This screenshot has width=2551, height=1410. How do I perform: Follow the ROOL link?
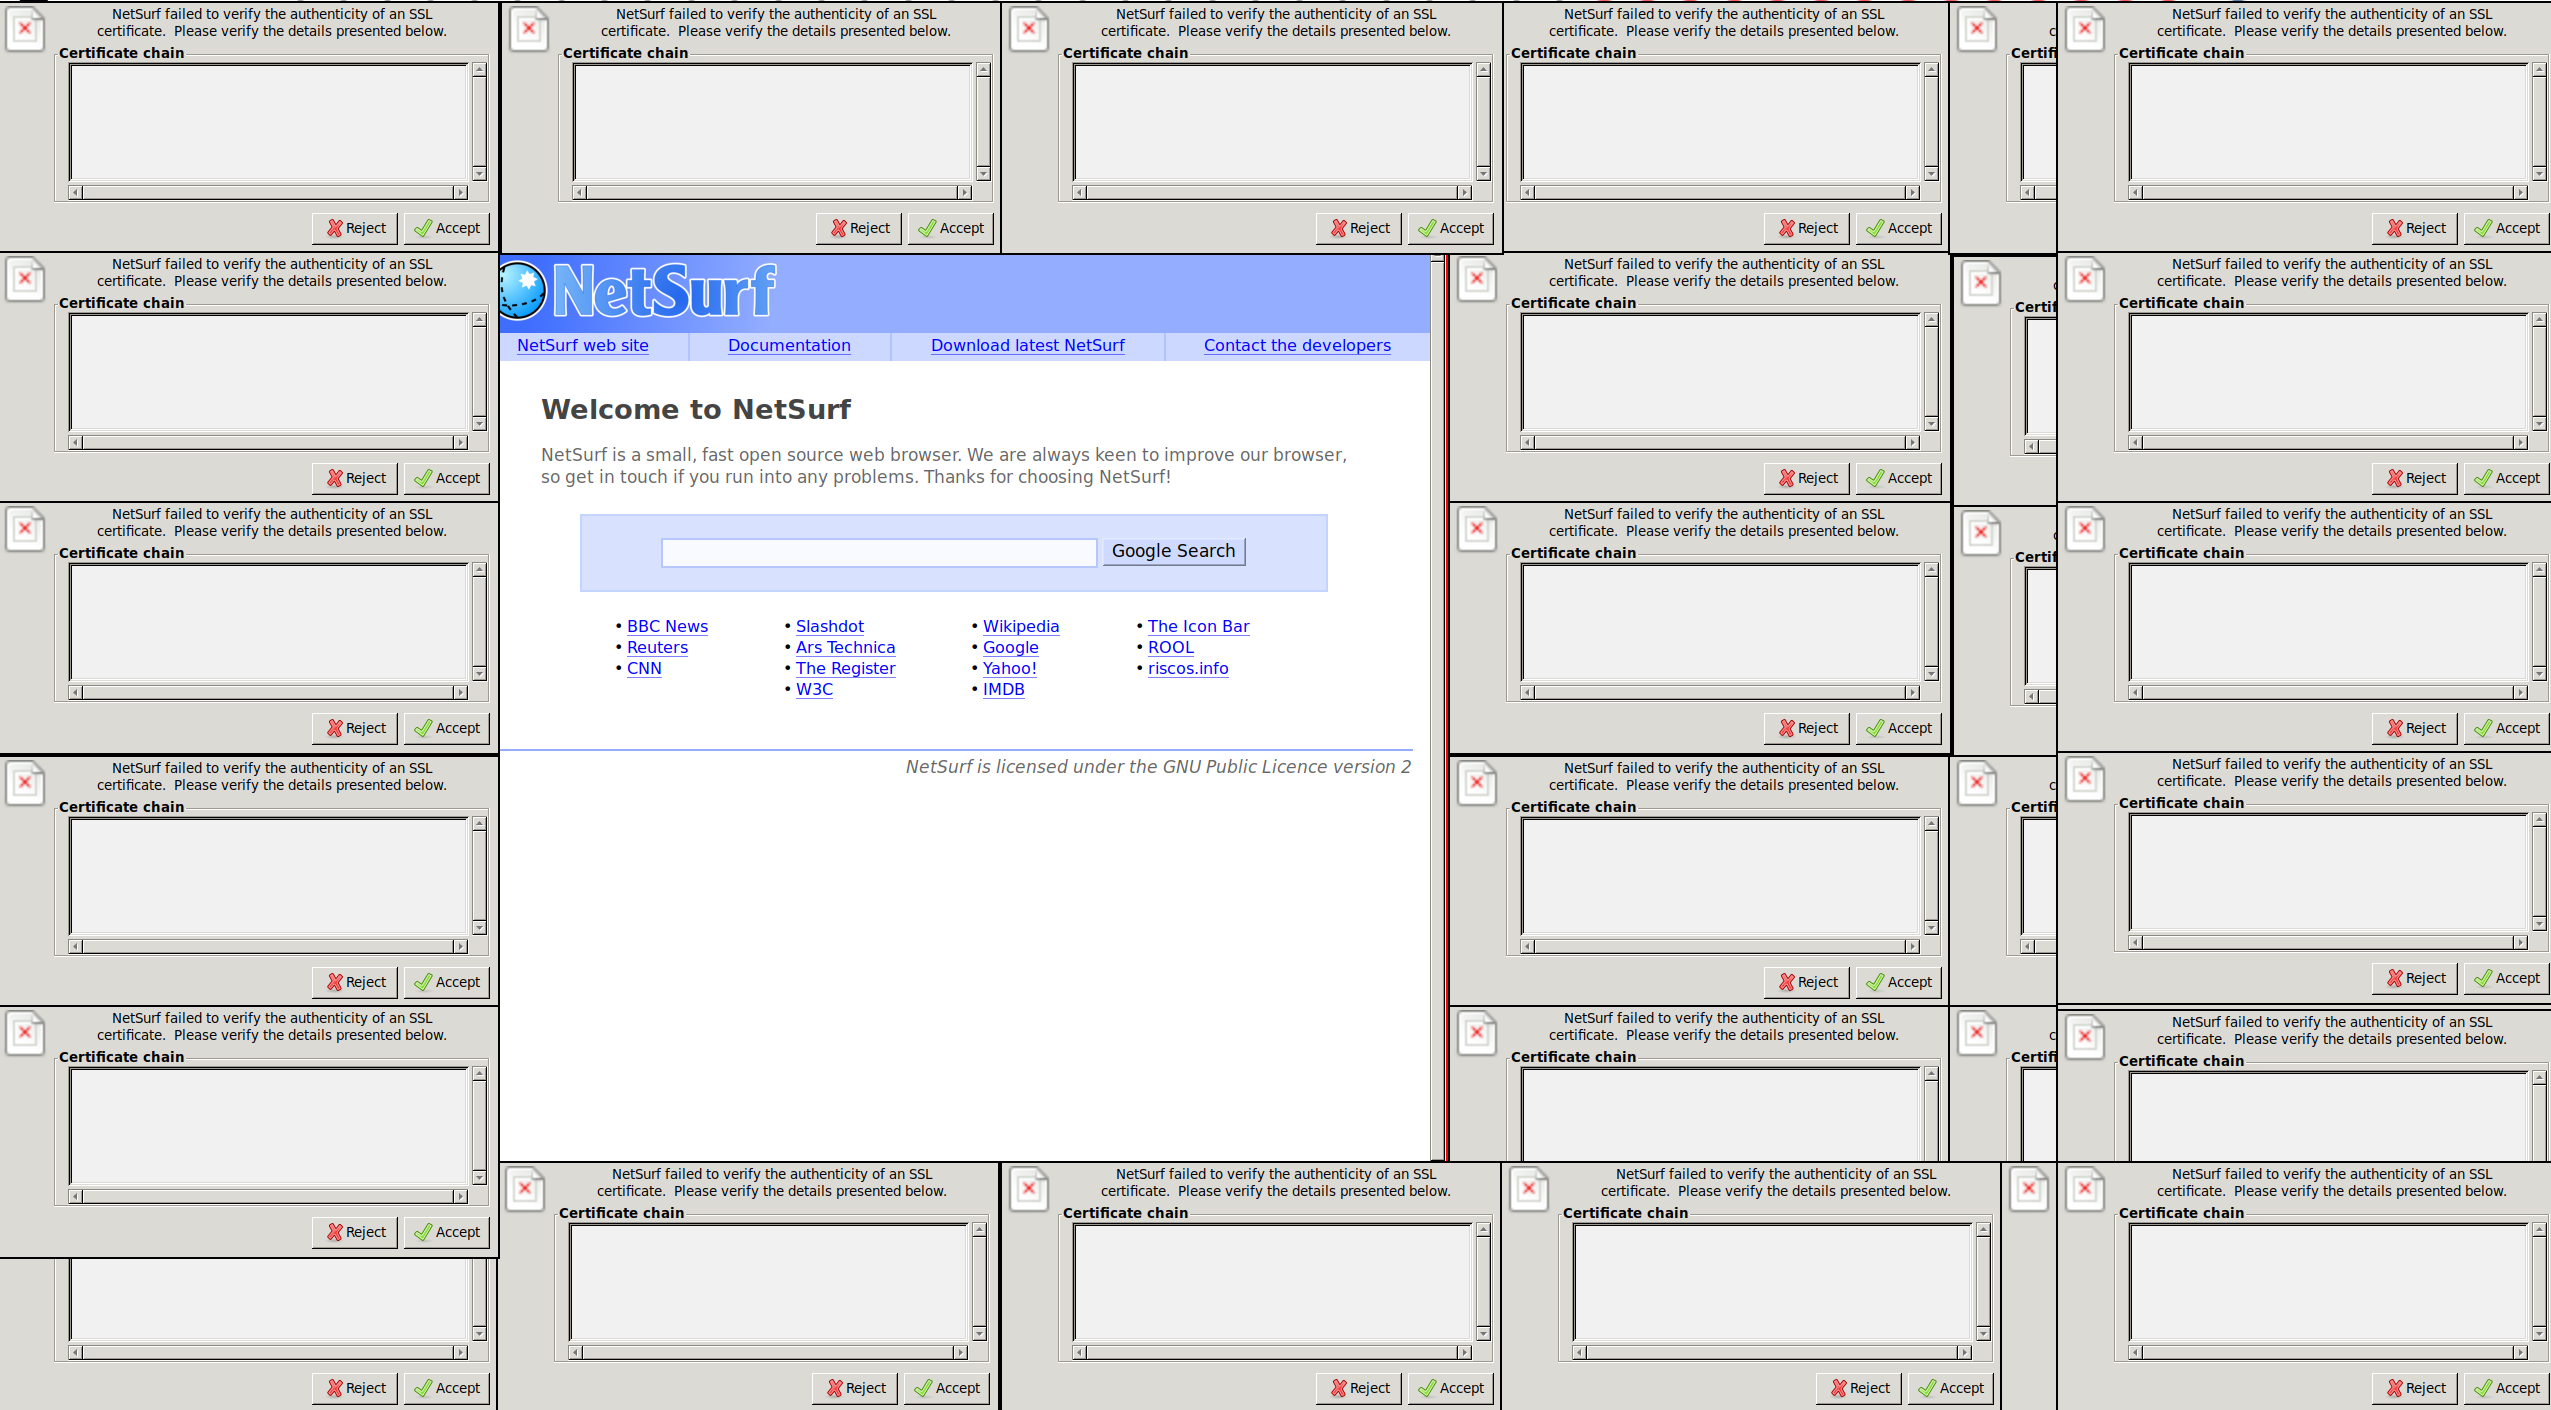click(1170, 647)
